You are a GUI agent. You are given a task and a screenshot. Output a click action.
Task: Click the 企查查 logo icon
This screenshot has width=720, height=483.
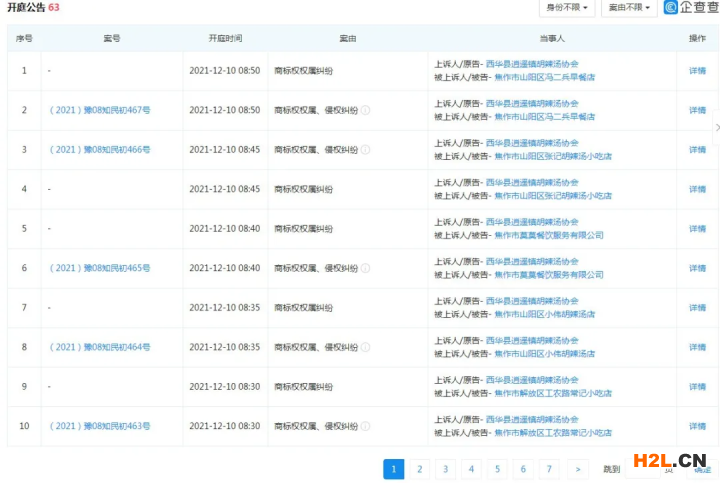tap(671, 8)
